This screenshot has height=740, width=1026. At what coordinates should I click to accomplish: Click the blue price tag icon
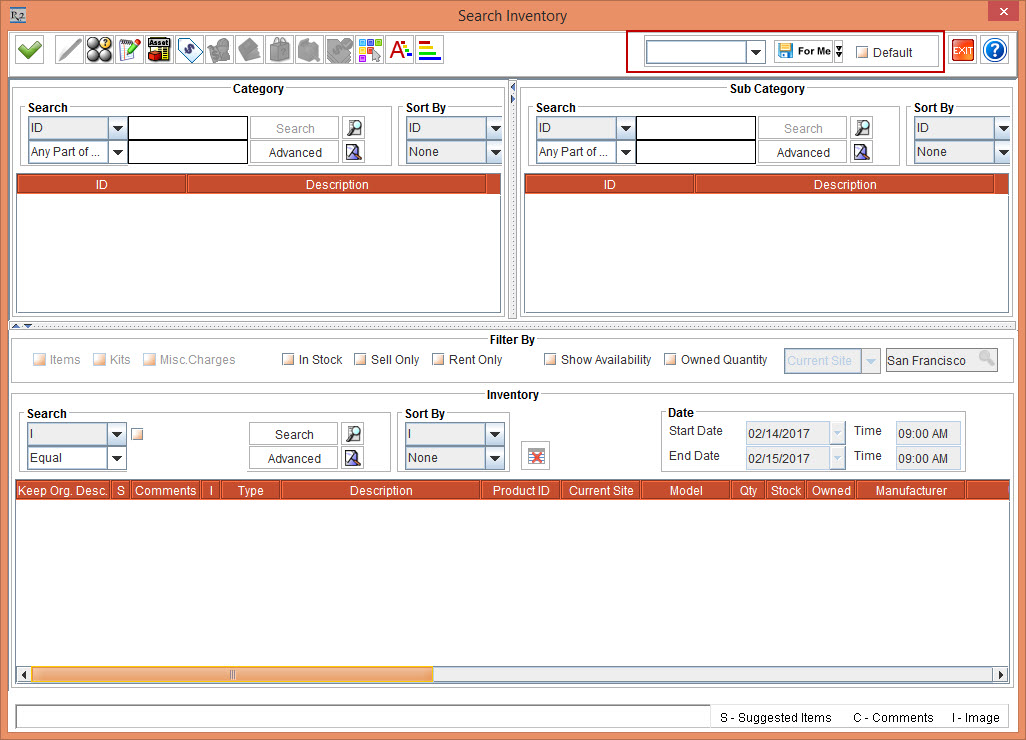pos(189,50)
